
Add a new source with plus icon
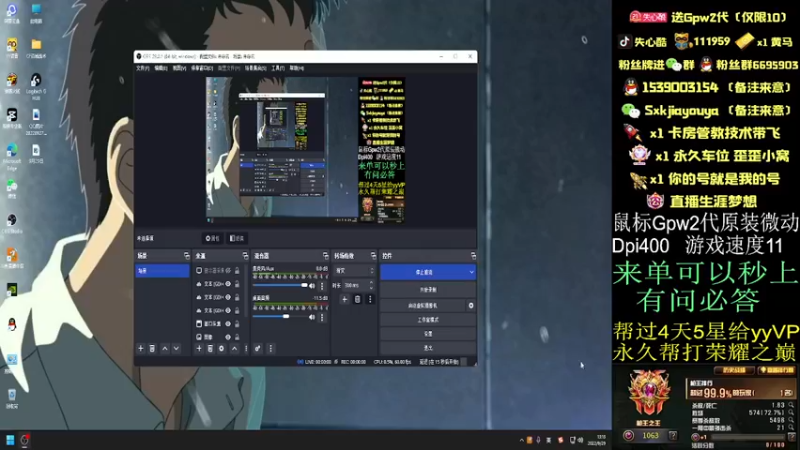[x=199, y=348]
